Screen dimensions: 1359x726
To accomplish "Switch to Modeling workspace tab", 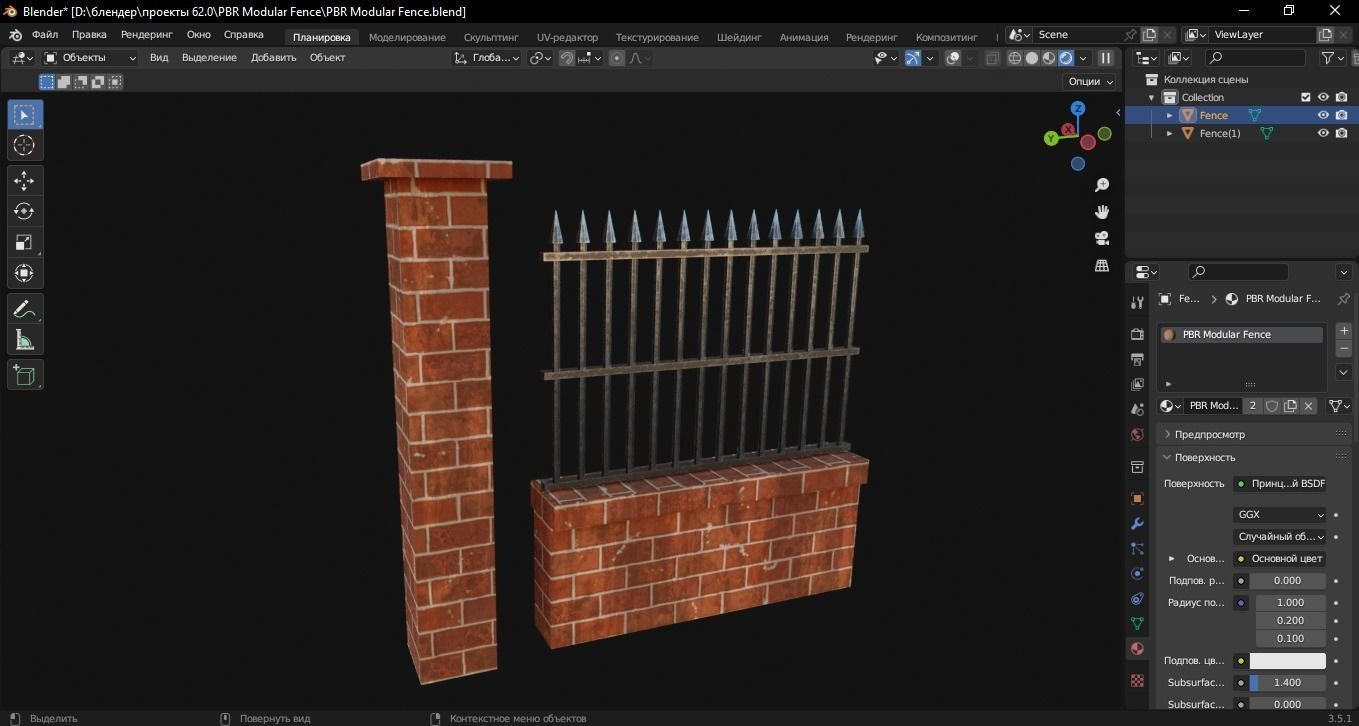I will click(x=407, y=37).
